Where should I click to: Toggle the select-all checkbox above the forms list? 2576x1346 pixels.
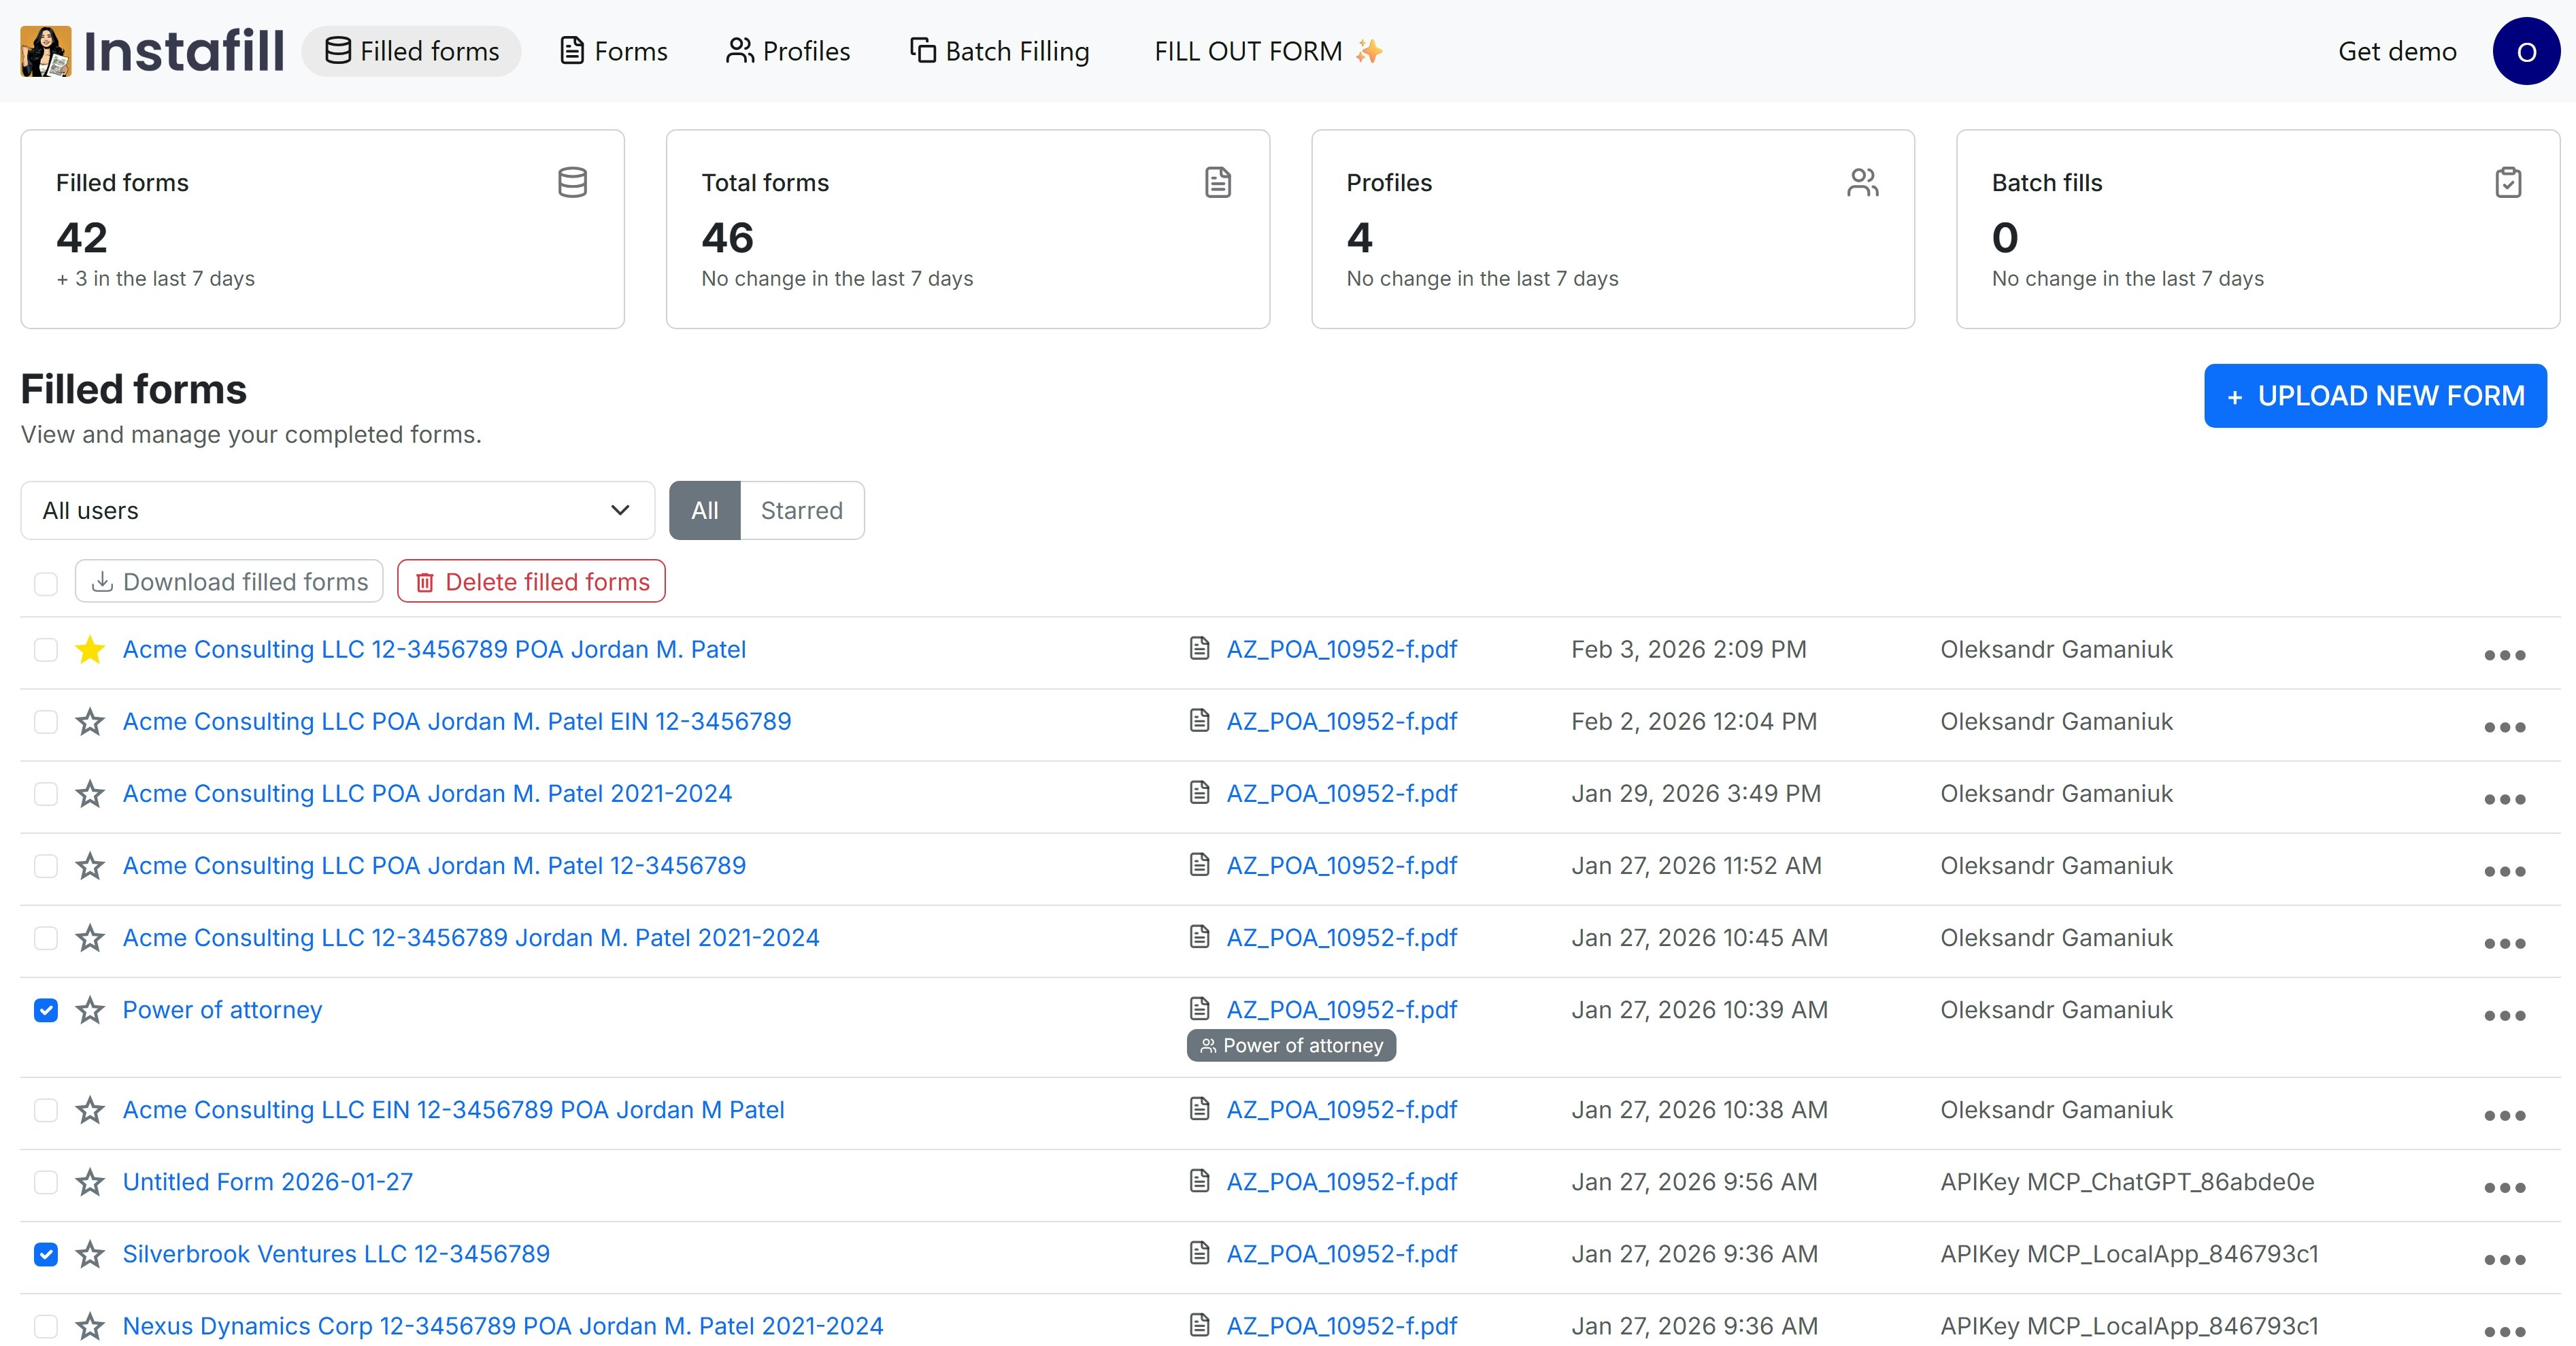pyautogui.click(x=46, y=583)
